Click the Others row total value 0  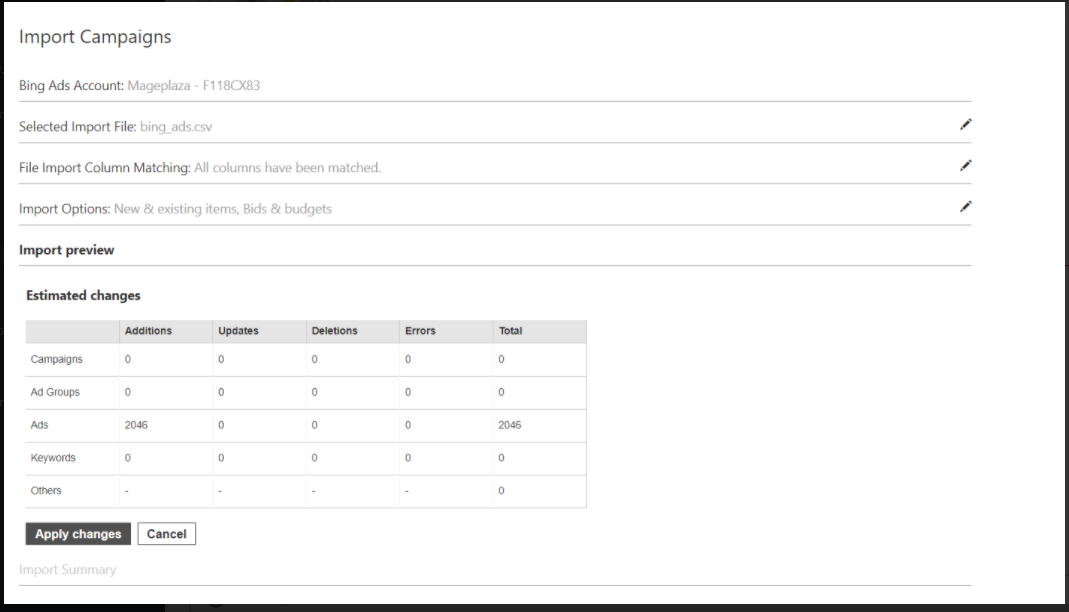click(501, 490)
